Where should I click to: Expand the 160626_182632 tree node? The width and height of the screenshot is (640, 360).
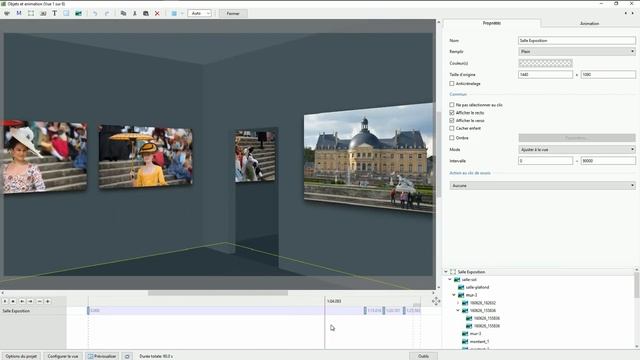pyautogui.click(x=458, y=303)
